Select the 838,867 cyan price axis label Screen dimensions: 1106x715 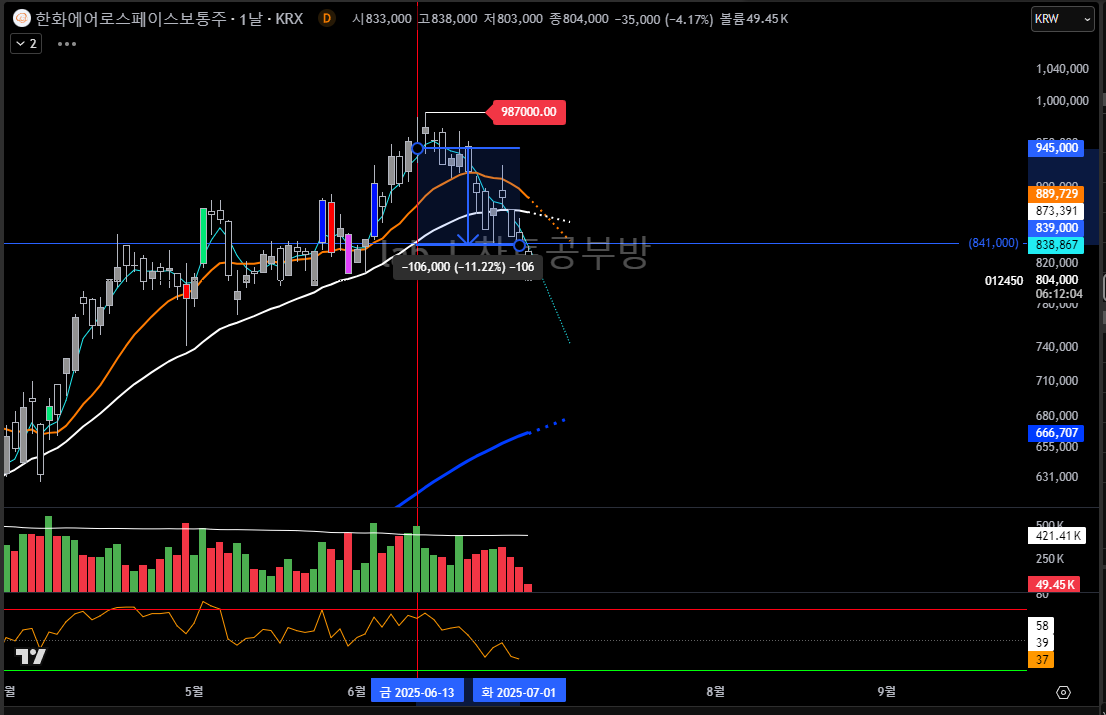(x=1056, y=244)
